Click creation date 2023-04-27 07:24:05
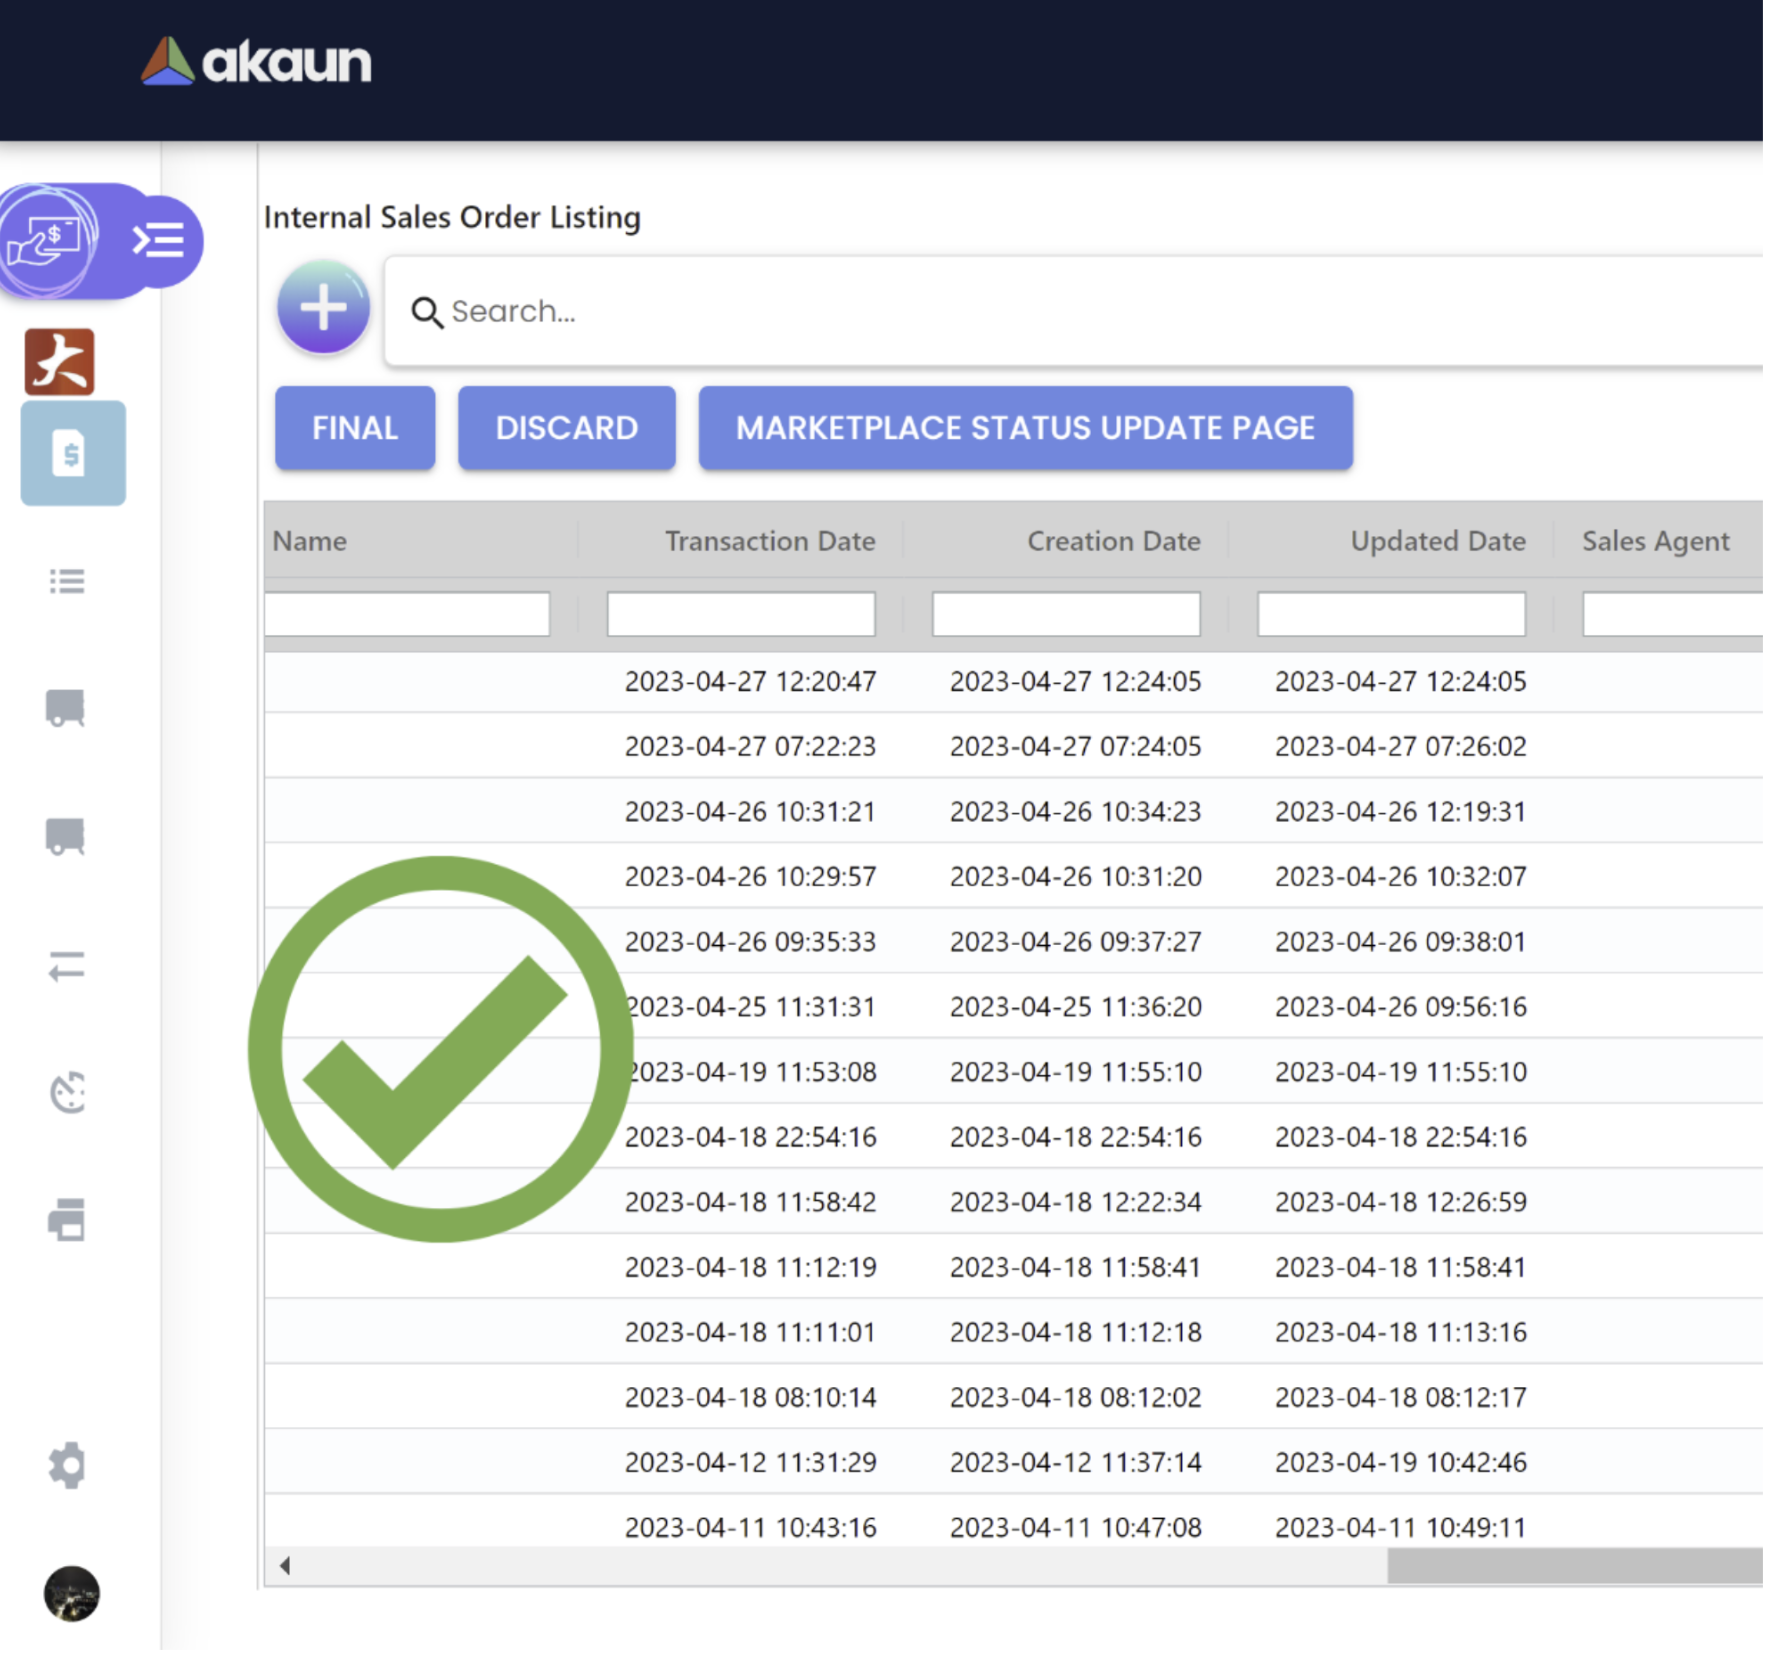The width and height of the screenshot is (1766, 1677). point(1075,746)
